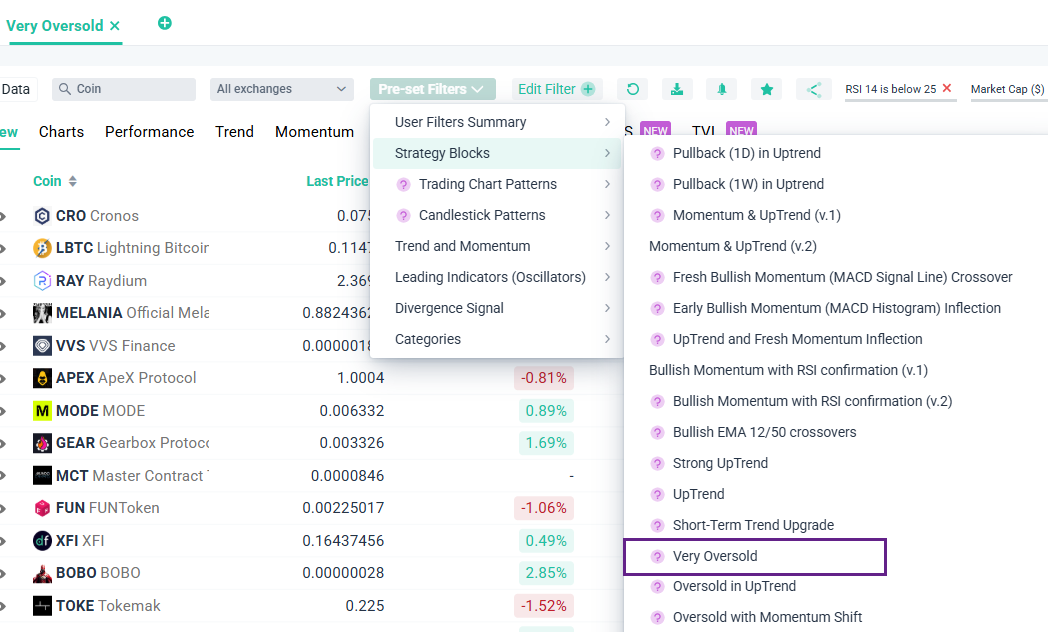Remove the RSI 14 below 25 filter

pyautogui.click(x=947, y=89)
